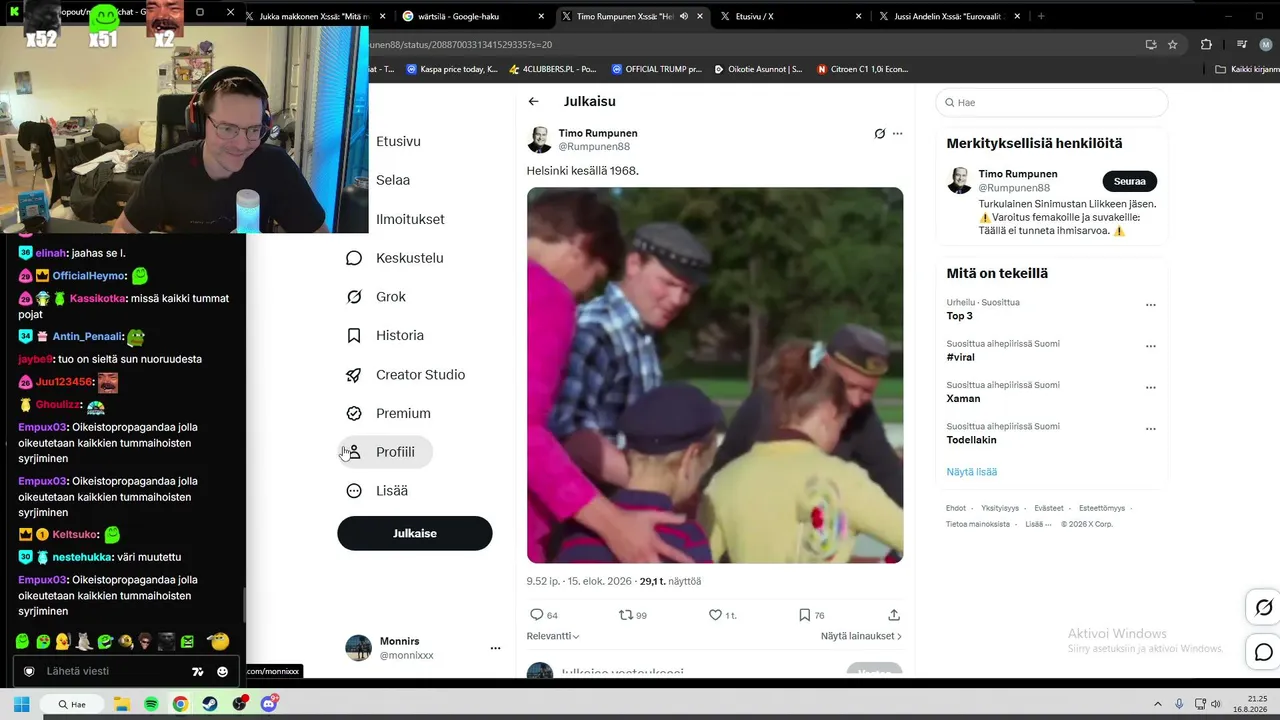Click Näytä lisää under trends
This screenshot has width=1280, height=720.
(x=972, y=472)
